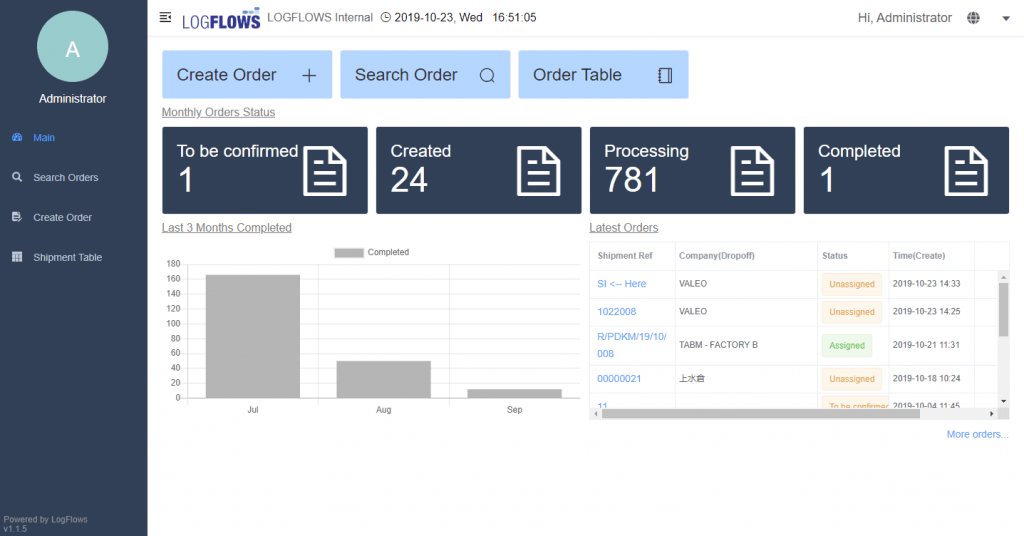This screenshot has width=1024, height=536.
Task: Click the LOGFLOWS logo
Action: [x=221, y=19]
